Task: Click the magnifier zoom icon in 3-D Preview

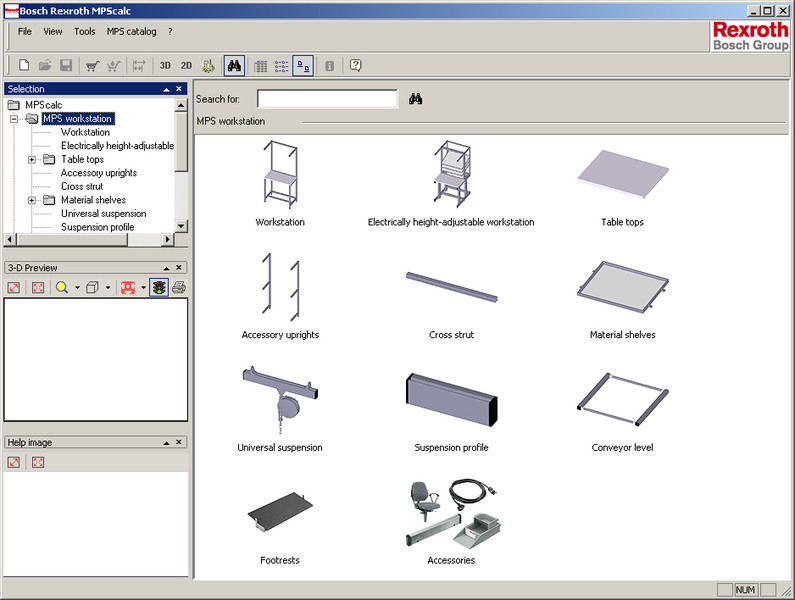Action: click(x=62, y=288)
